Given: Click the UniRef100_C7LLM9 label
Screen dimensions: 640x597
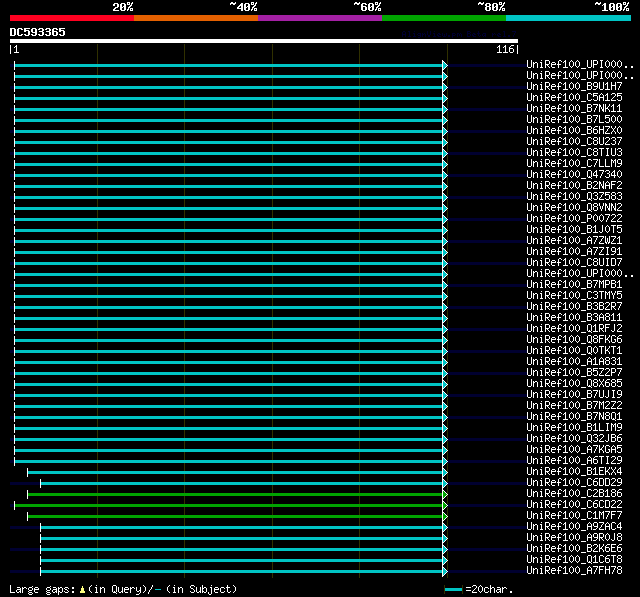Looking at the screenshot, I should [574, 164].
